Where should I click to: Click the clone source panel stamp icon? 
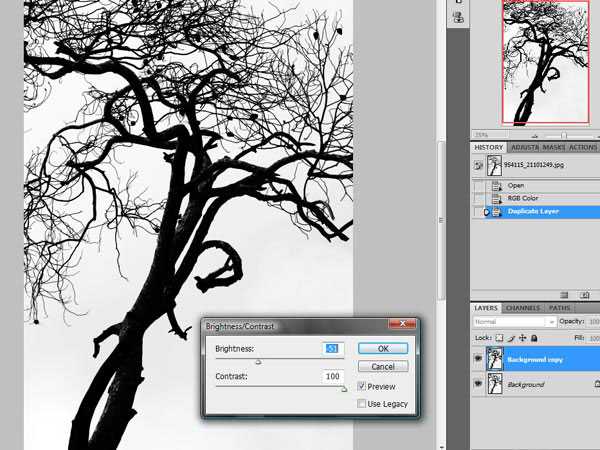(x=458, y=16)
